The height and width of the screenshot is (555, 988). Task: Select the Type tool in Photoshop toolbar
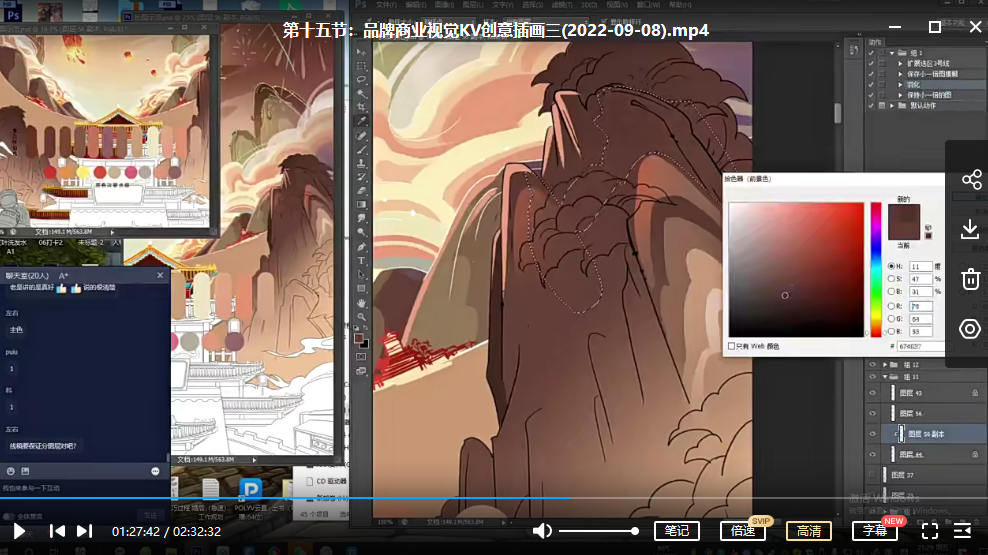coord(361,260)
